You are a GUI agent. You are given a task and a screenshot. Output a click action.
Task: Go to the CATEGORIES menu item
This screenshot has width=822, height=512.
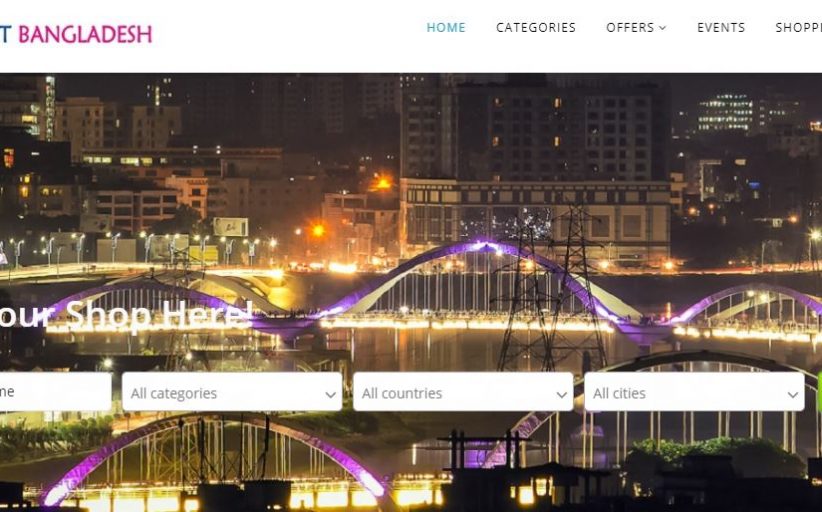click(x=536, y=28)
